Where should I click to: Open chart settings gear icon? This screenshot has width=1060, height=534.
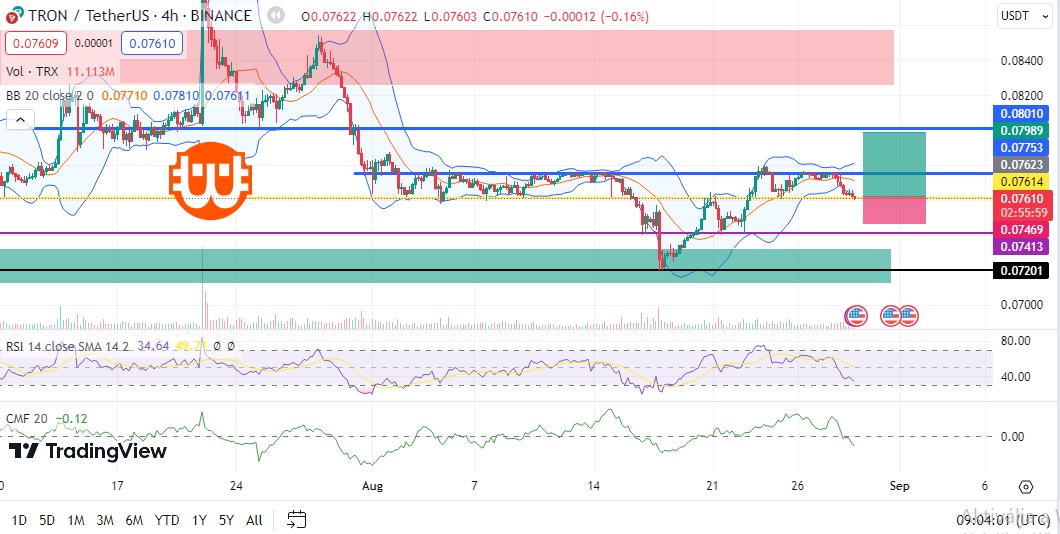click(1026, 487)
